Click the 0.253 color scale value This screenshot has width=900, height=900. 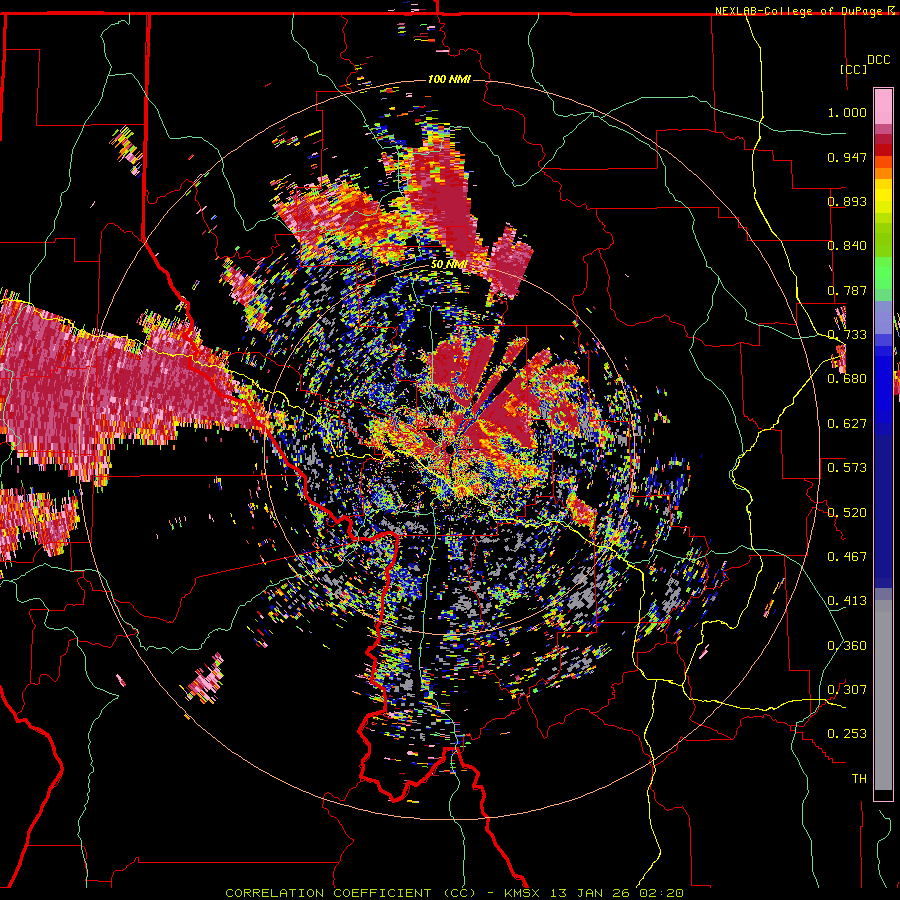[847, 734]
